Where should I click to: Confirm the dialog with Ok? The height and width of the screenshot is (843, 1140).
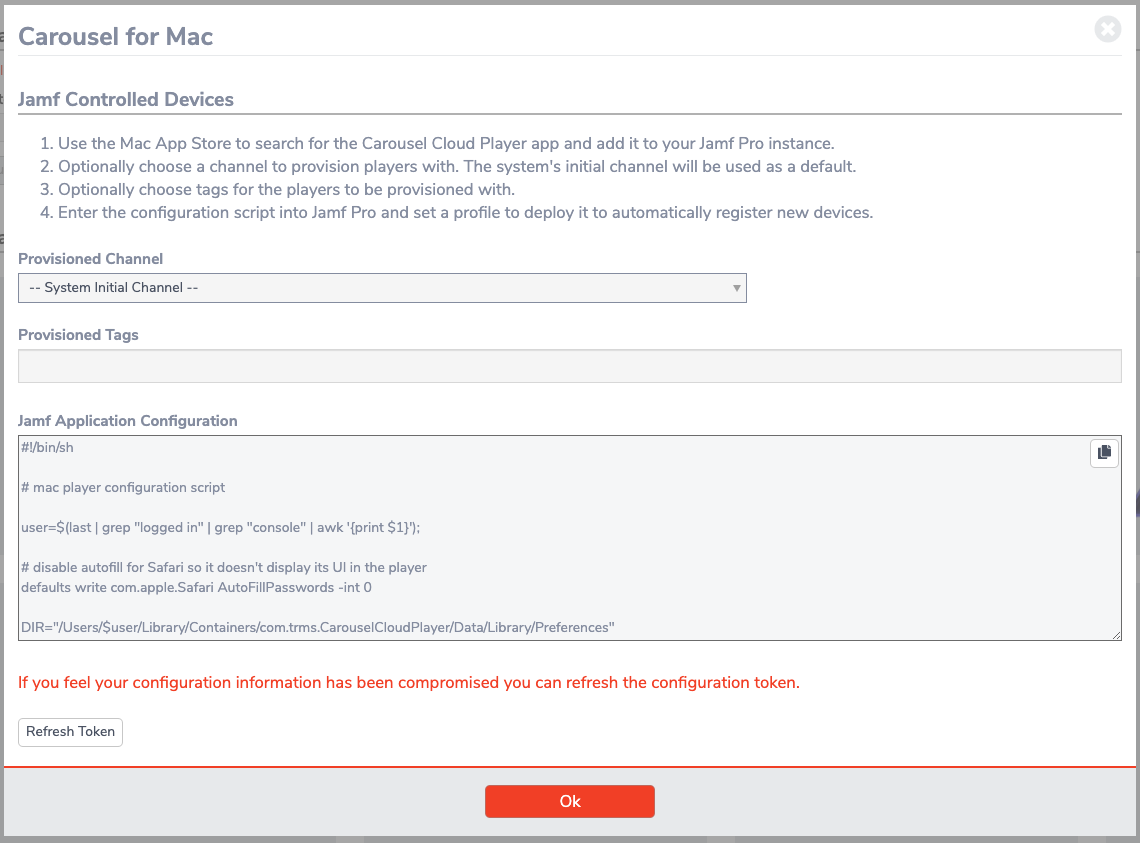(570, 802)
